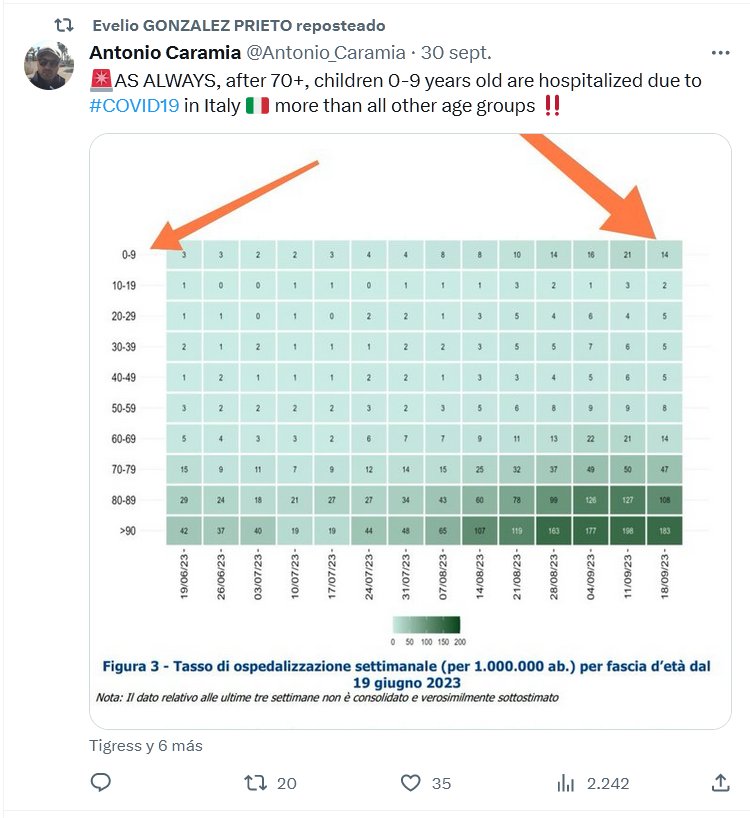750x818 pixels.
Task: Click the like count of 35
Action: point(441,783)
